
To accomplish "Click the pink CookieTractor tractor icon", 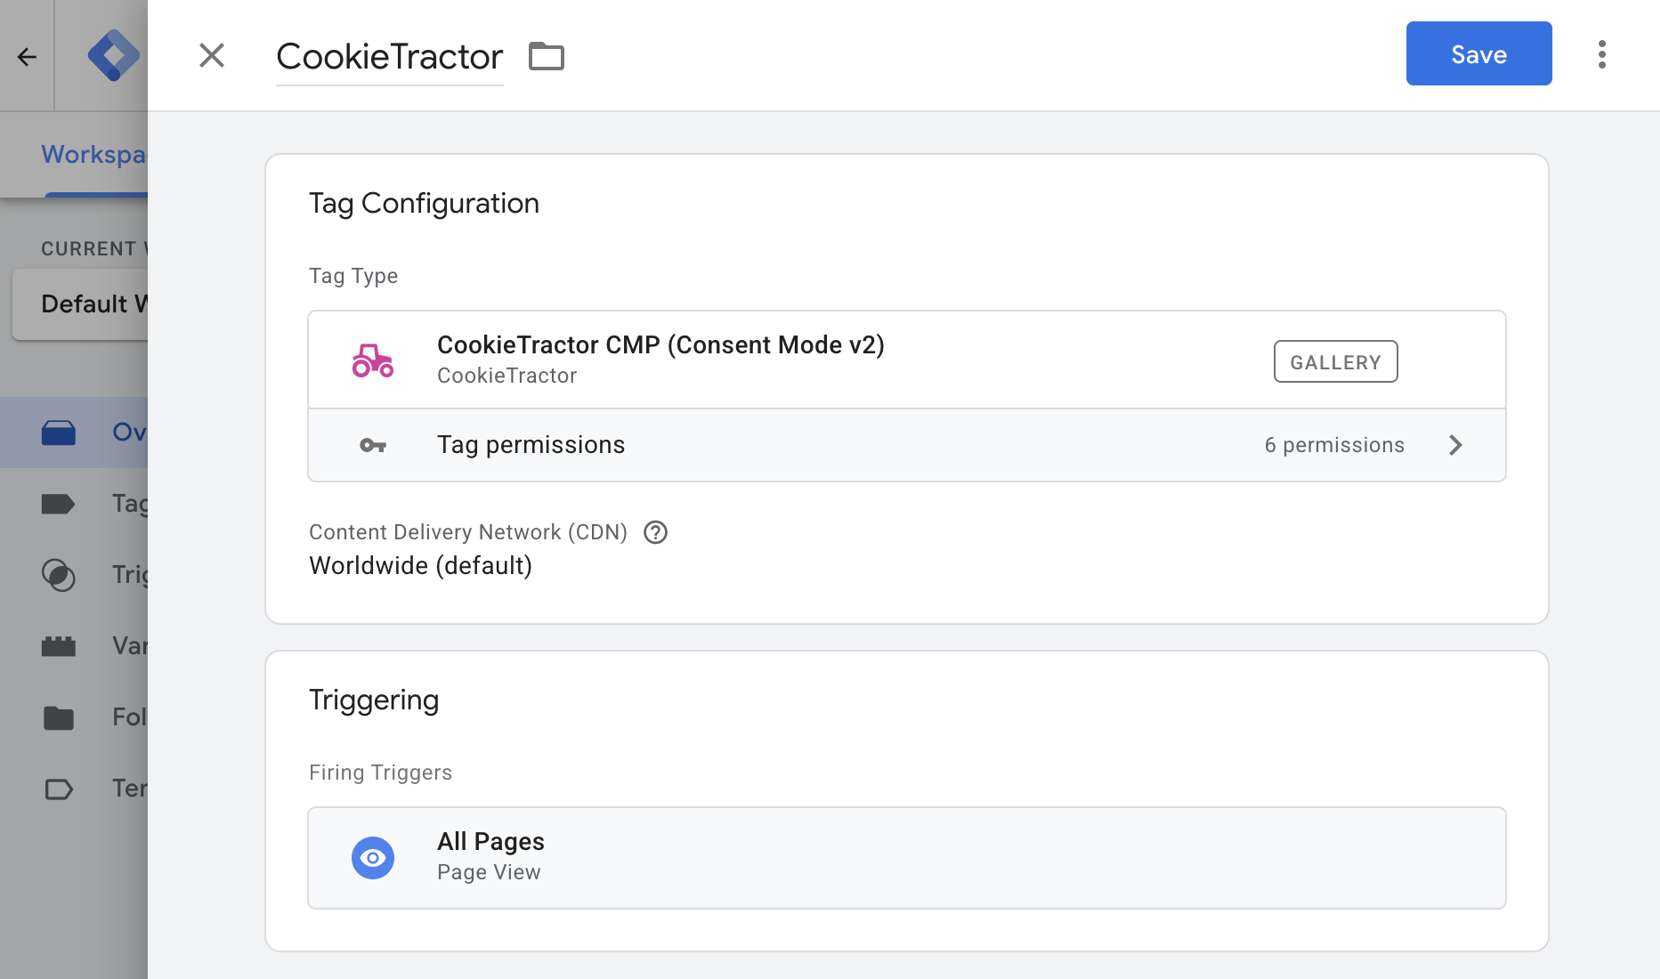I will (372, 360).
